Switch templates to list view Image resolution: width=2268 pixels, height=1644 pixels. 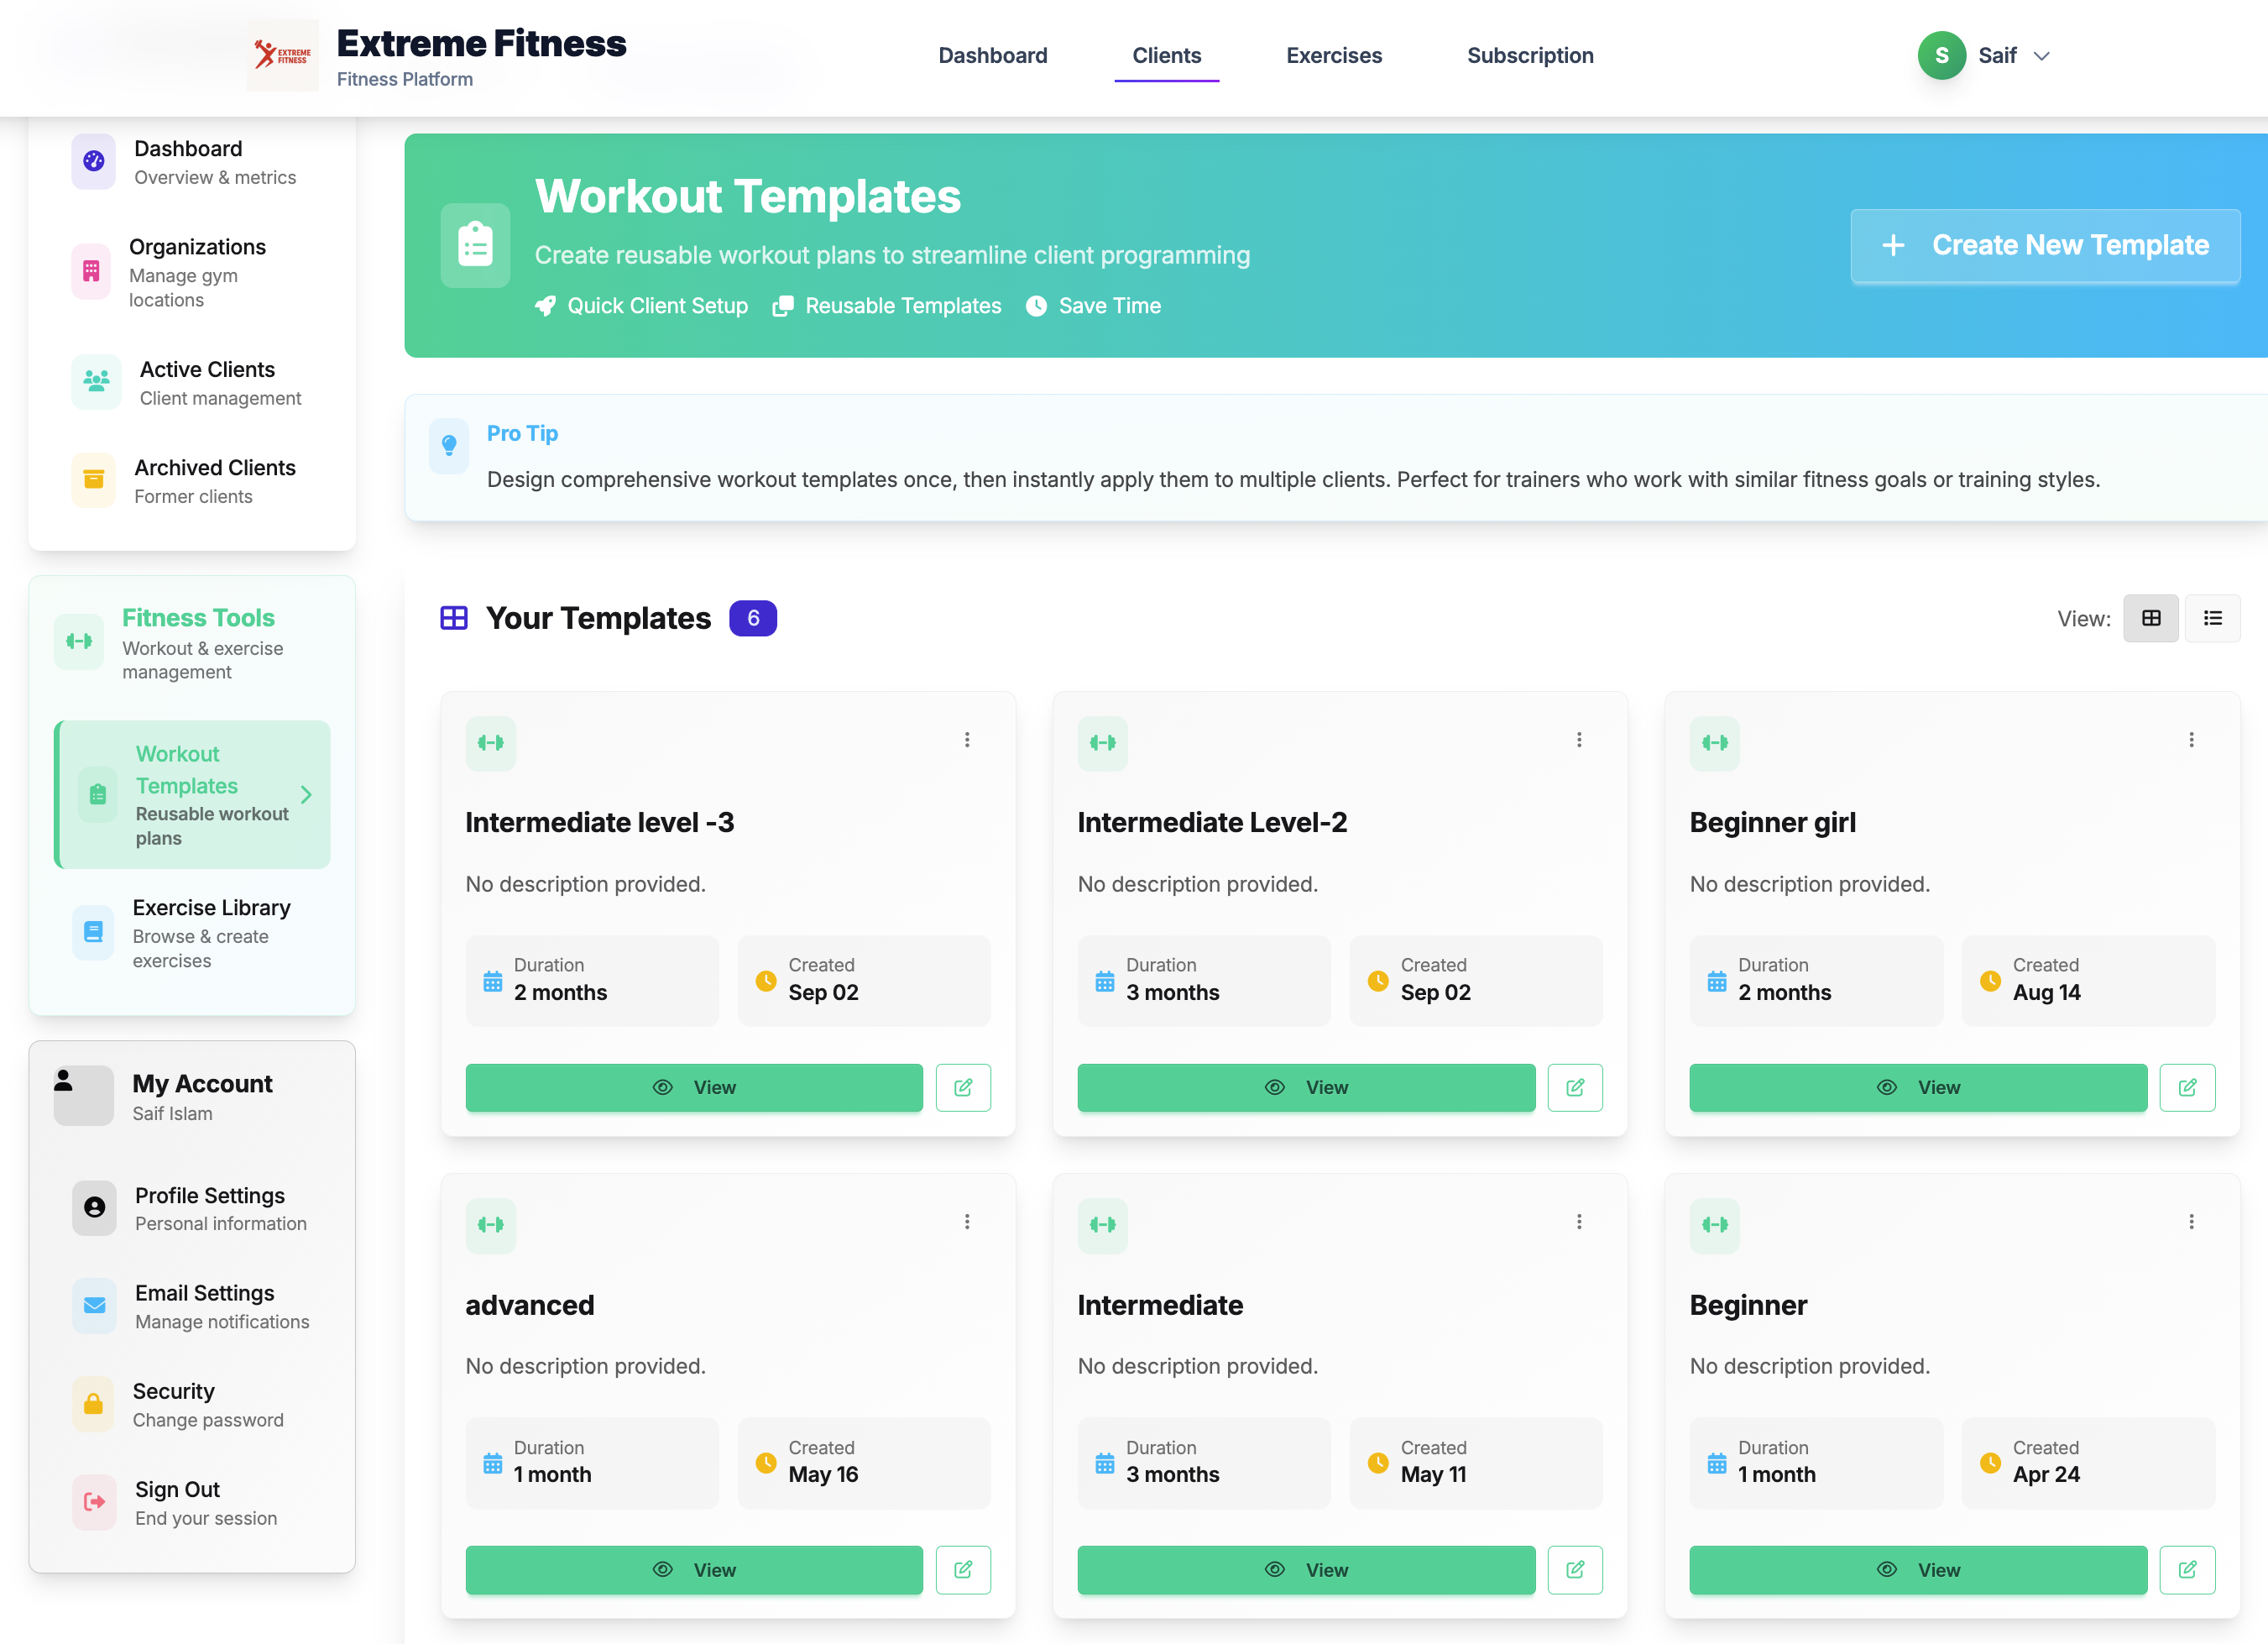tap(2212, 618)
